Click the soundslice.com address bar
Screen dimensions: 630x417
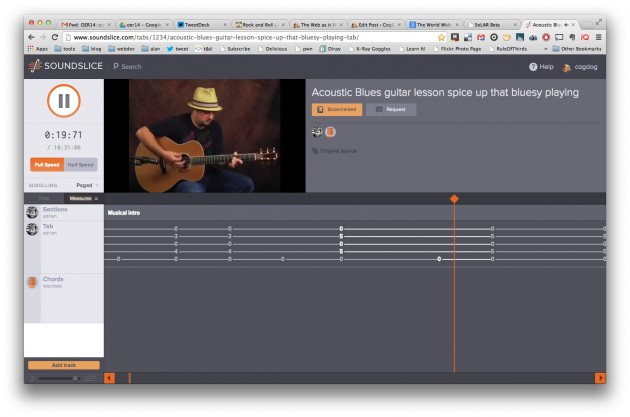click(249, 37)
